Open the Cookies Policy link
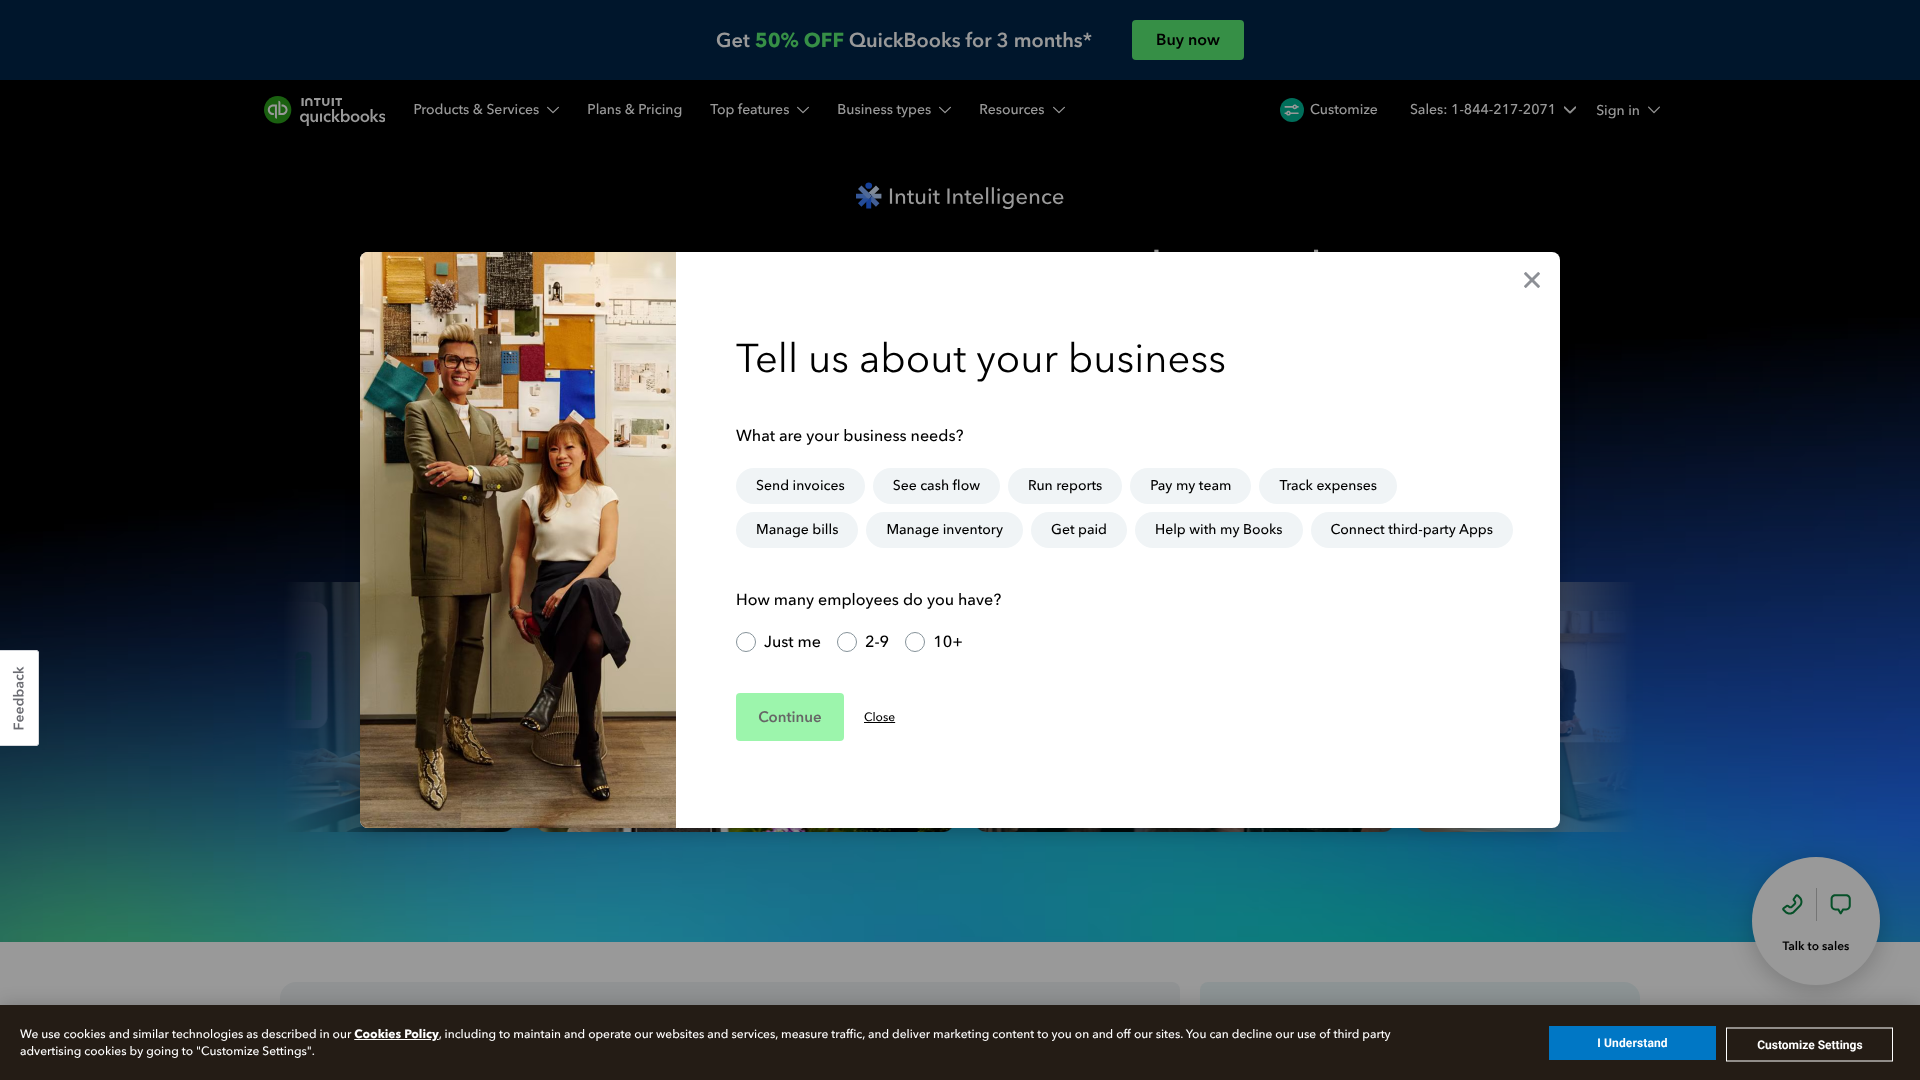Image resolution: width=1920 pixels, height=1080 pixels. (x=396, y=1033)
